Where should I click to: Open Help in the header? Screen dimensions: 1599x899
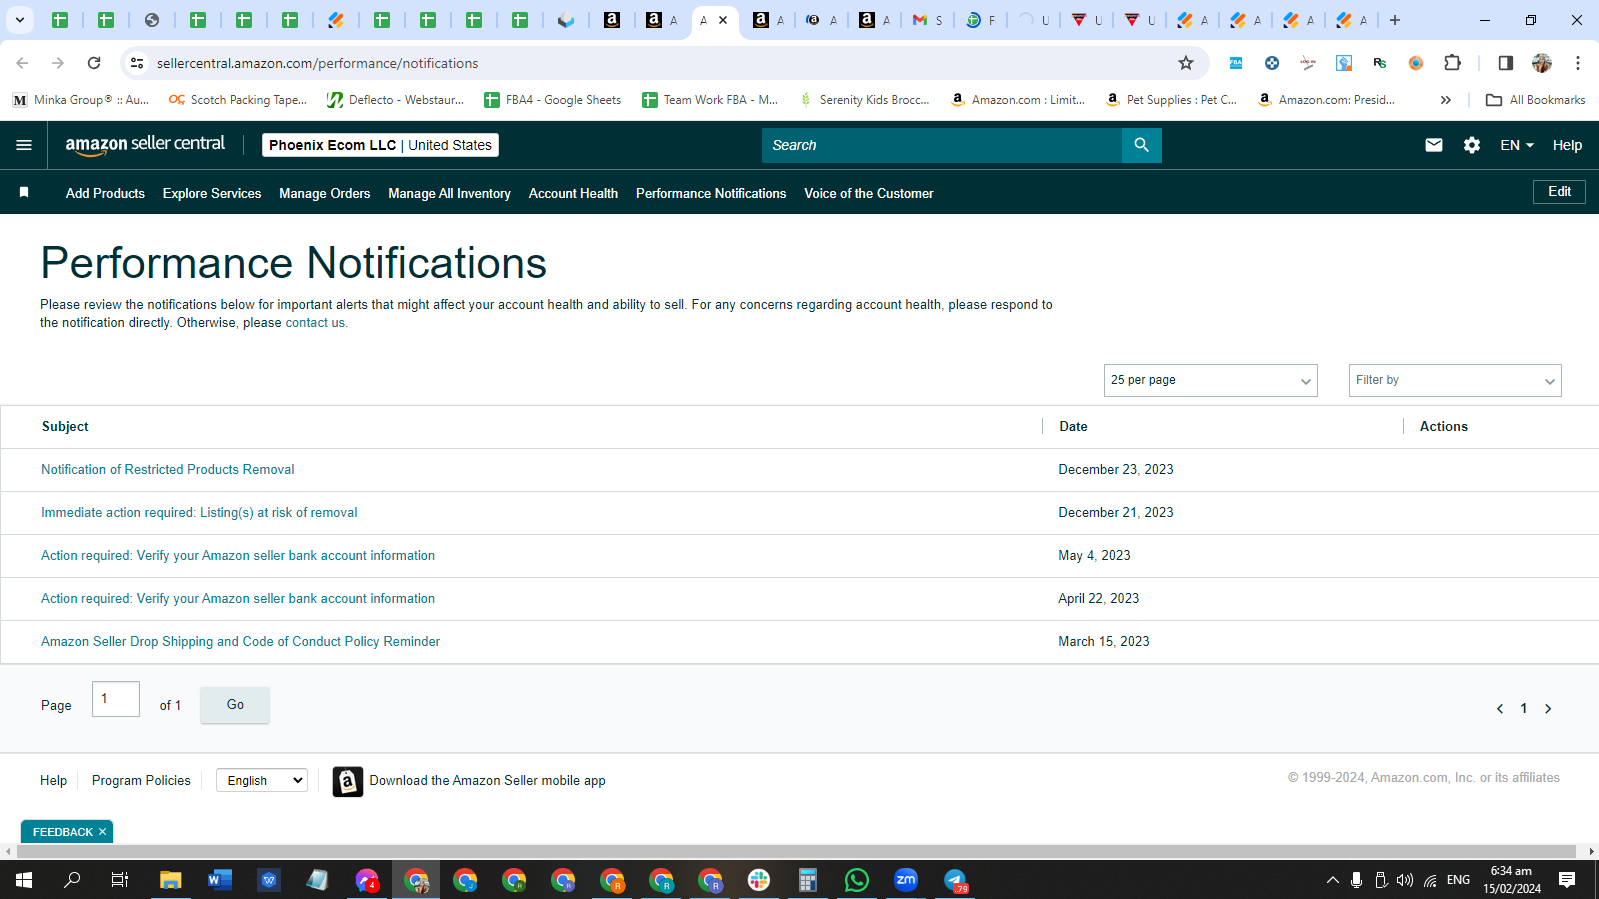click(x=1567, y=145)
